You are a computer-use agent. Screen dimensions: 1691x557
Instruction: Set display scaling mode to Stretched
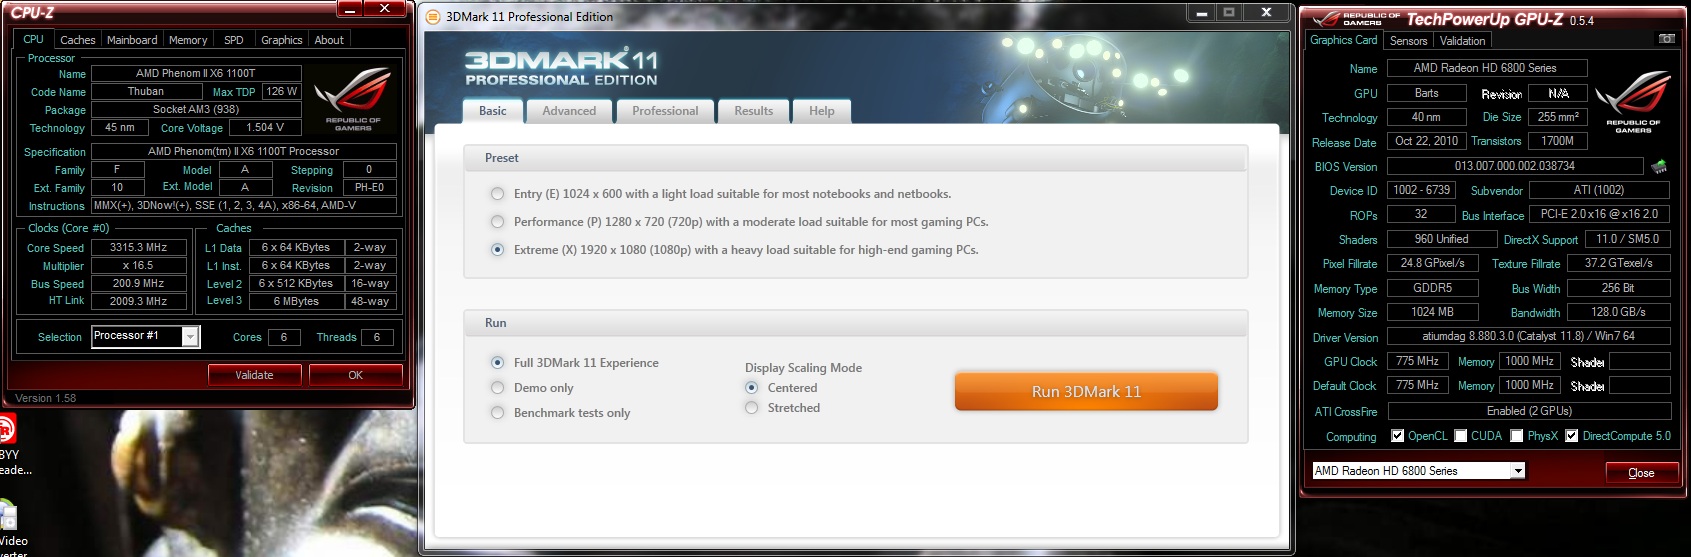pos(751,408)
